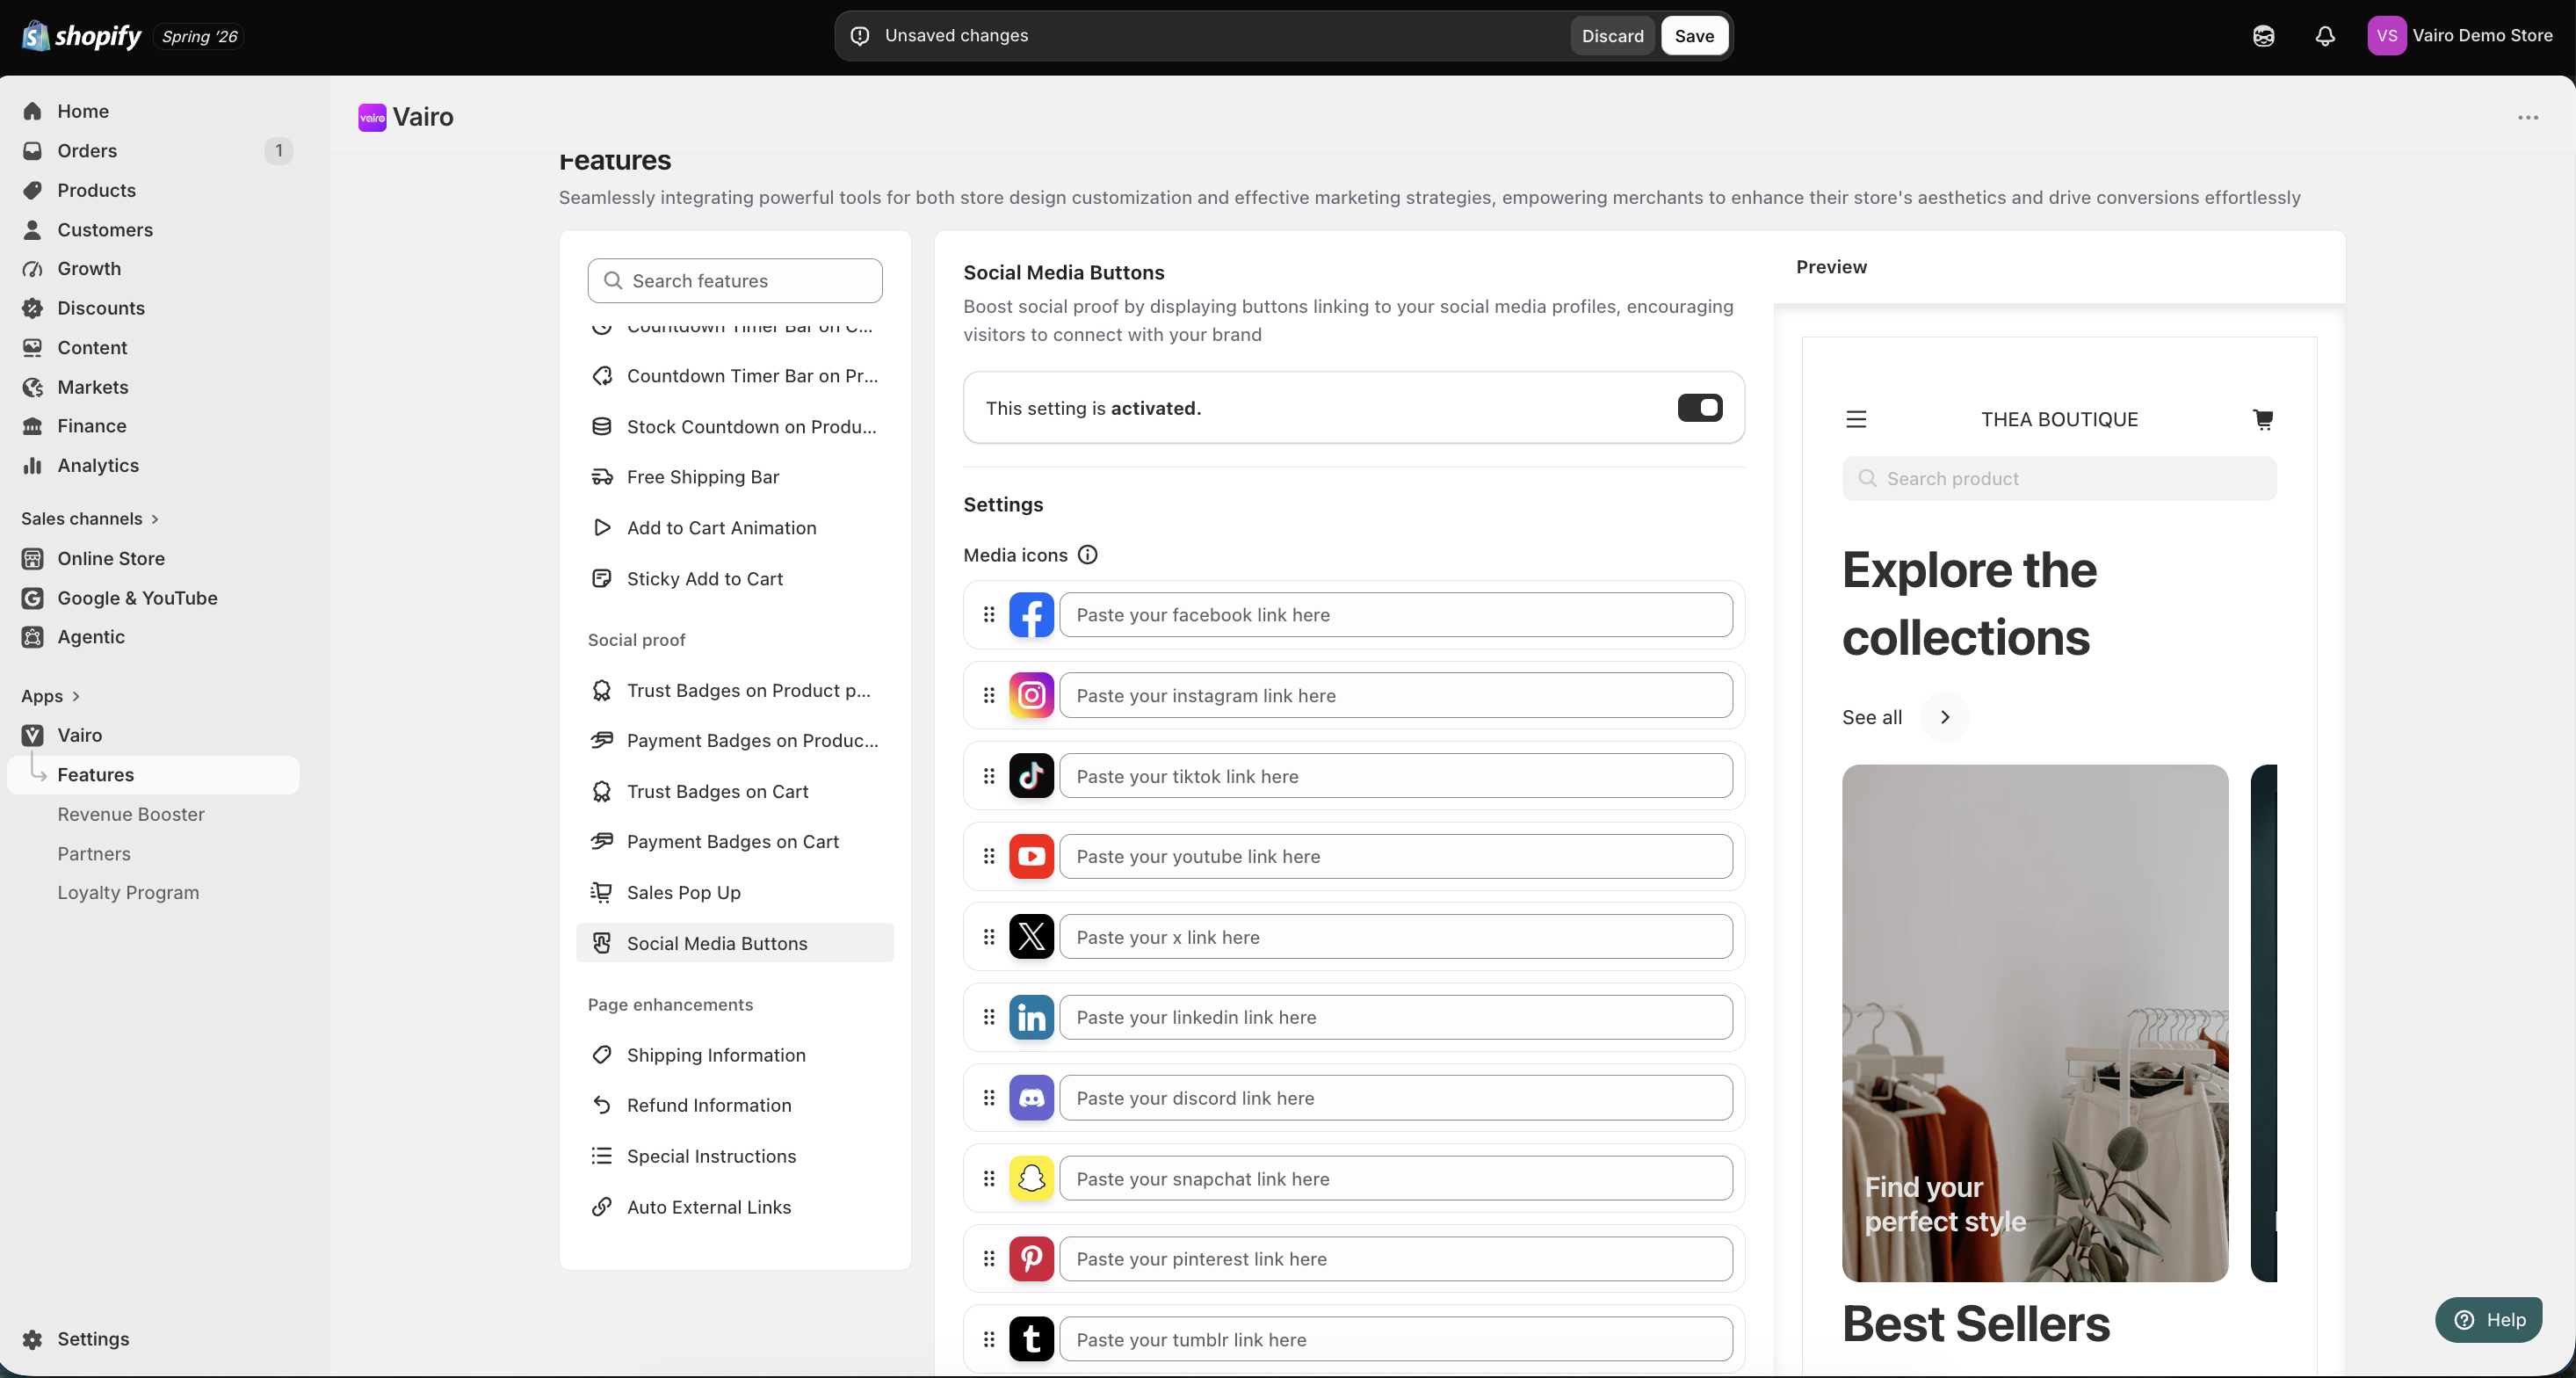Click the Tumblr media icon
The image size is (2576, 1378).
tap(1031, 1340)
